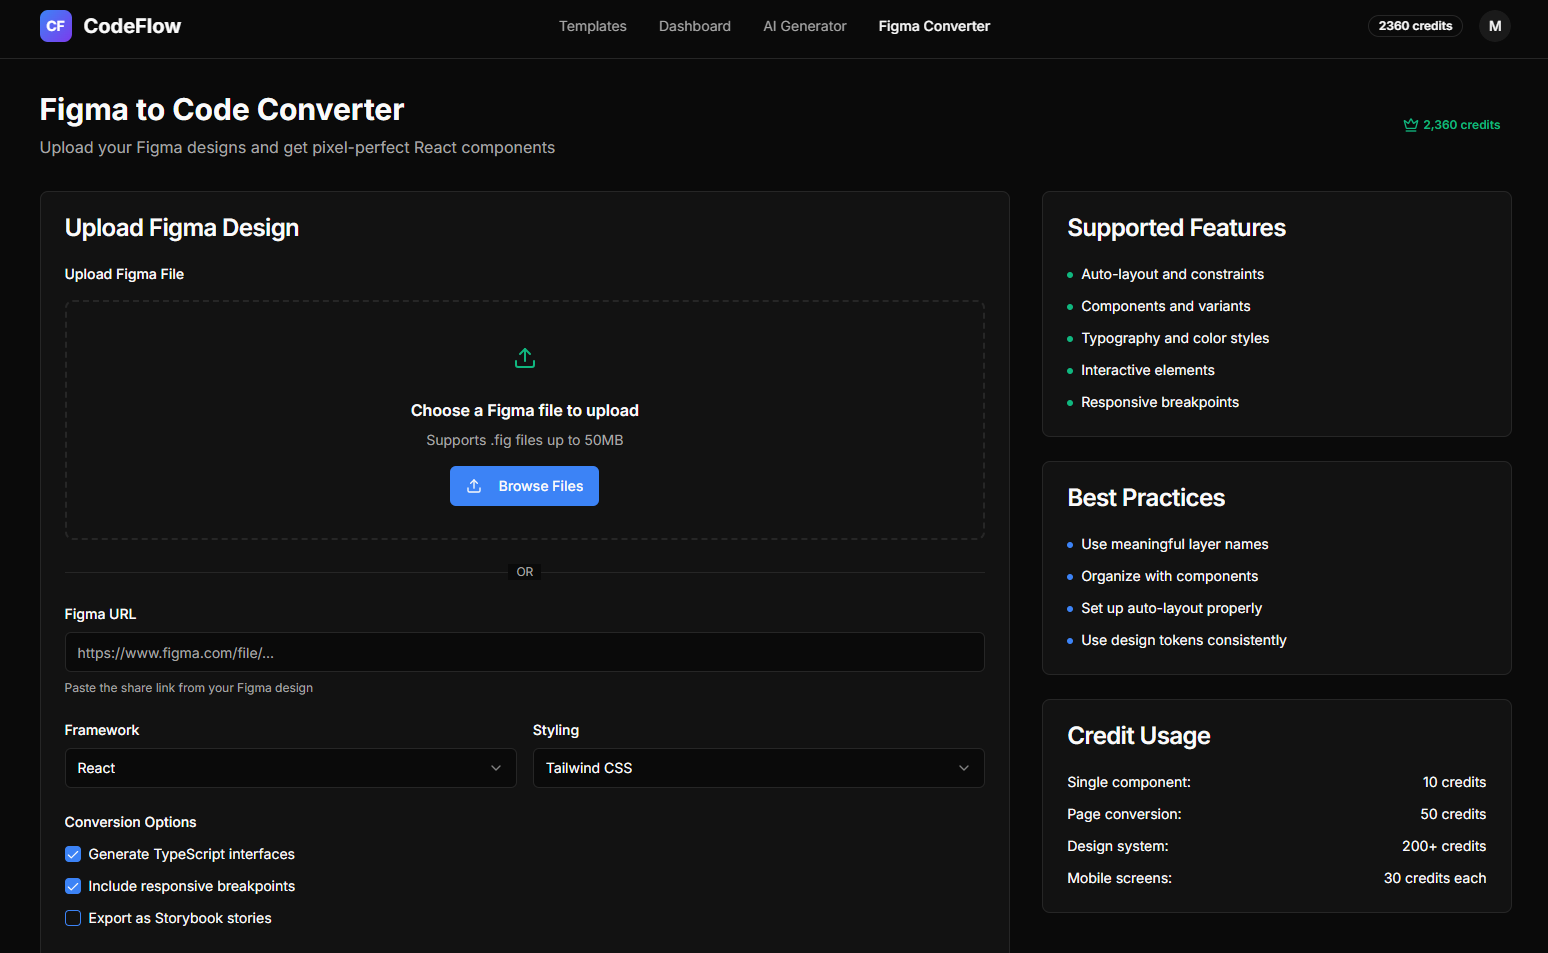Viewport: 1548px width, 953px height.
Task: Click the Choose a Figma file to upload text
Action: click(x=525, y=410)
